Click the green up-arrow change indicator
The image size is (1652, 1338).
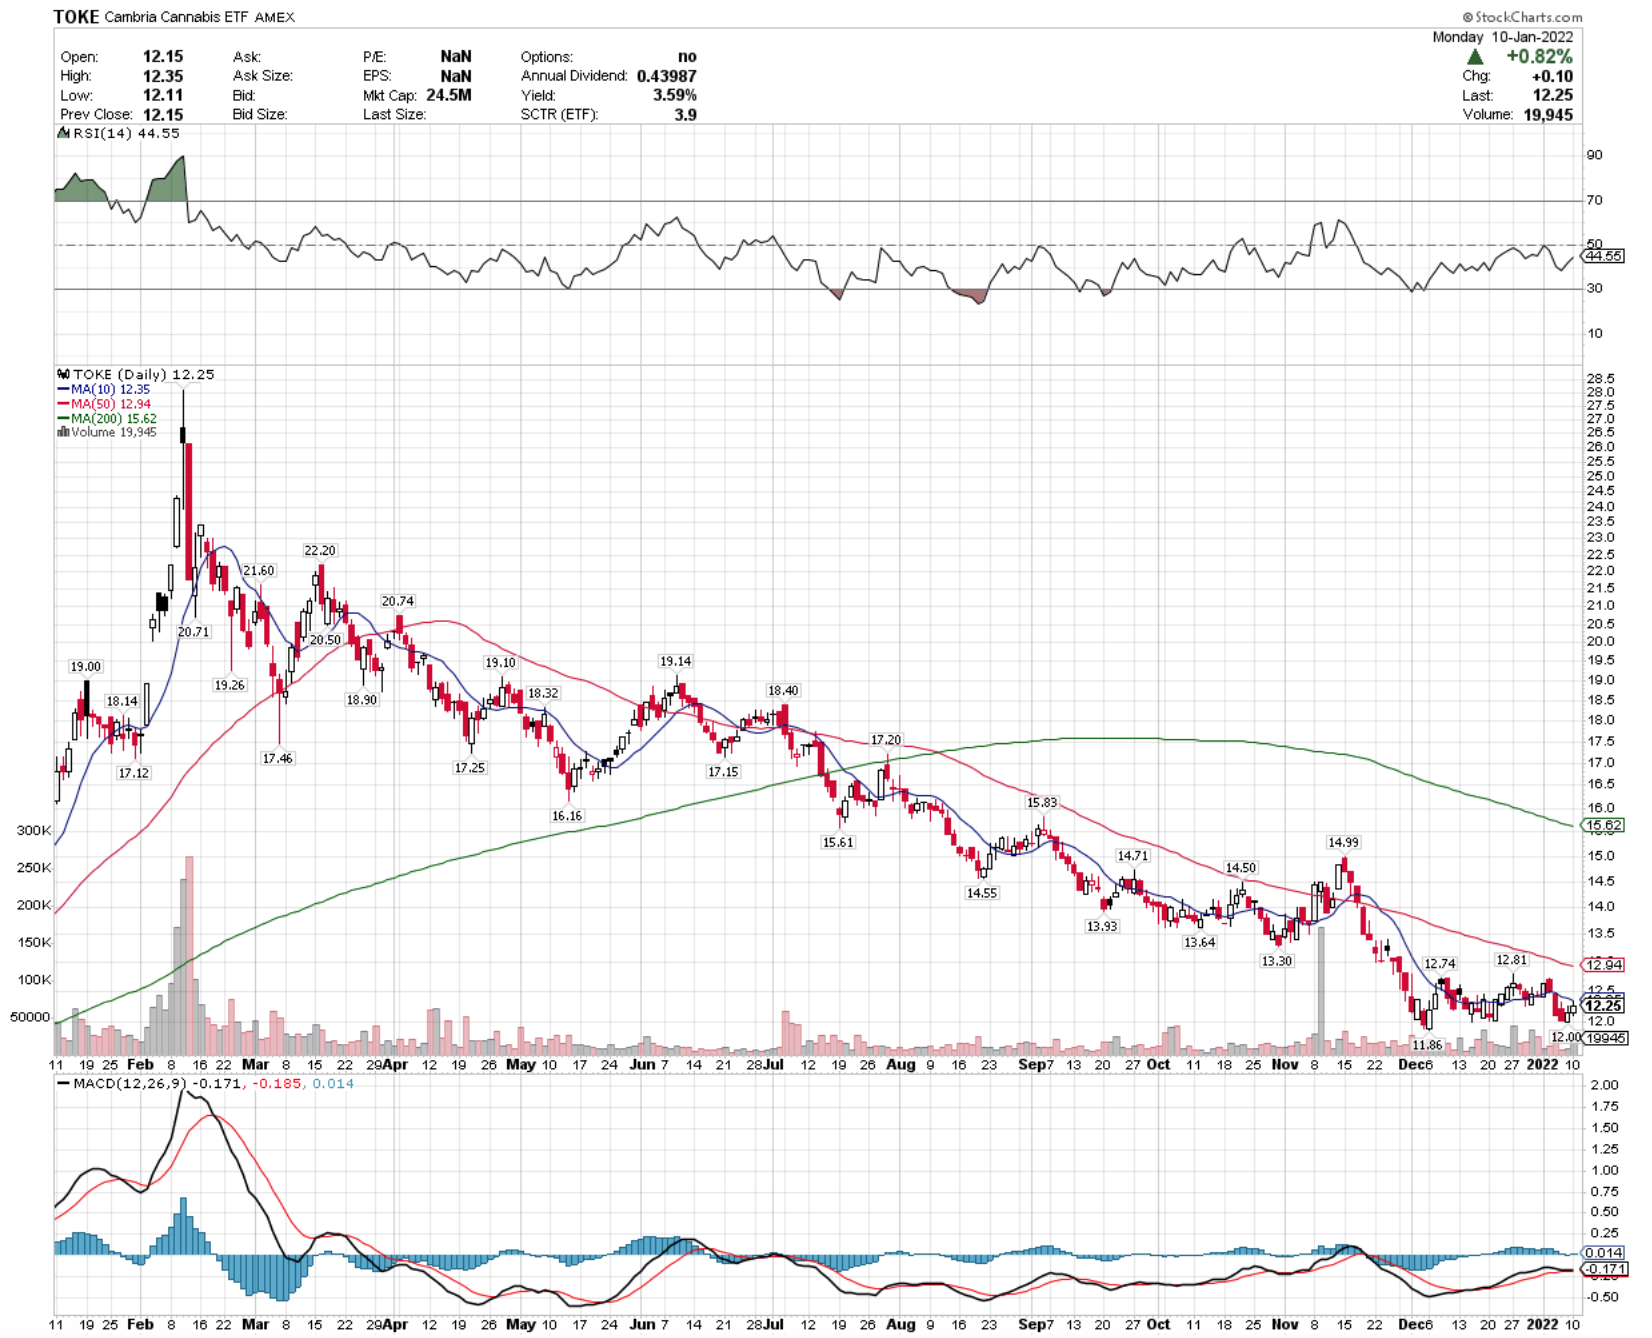pos(1475,57)
